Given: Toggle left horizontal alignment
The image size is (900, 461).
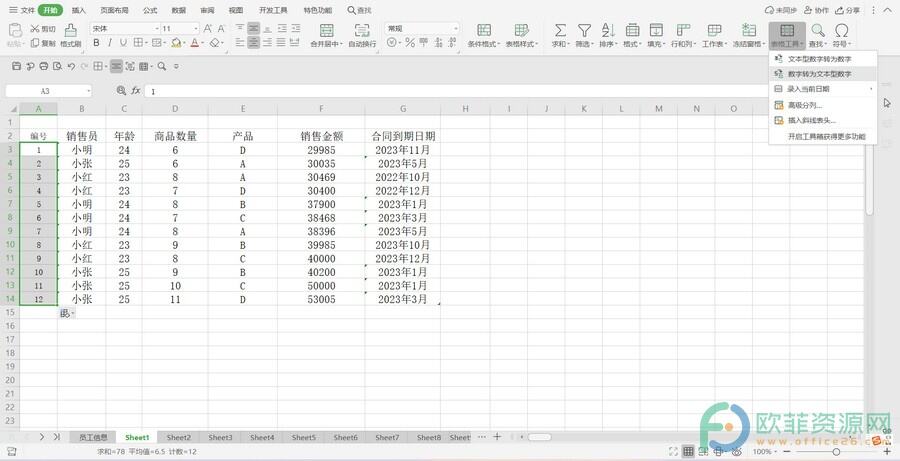Looking at the screenshot, I should (240, 42).
